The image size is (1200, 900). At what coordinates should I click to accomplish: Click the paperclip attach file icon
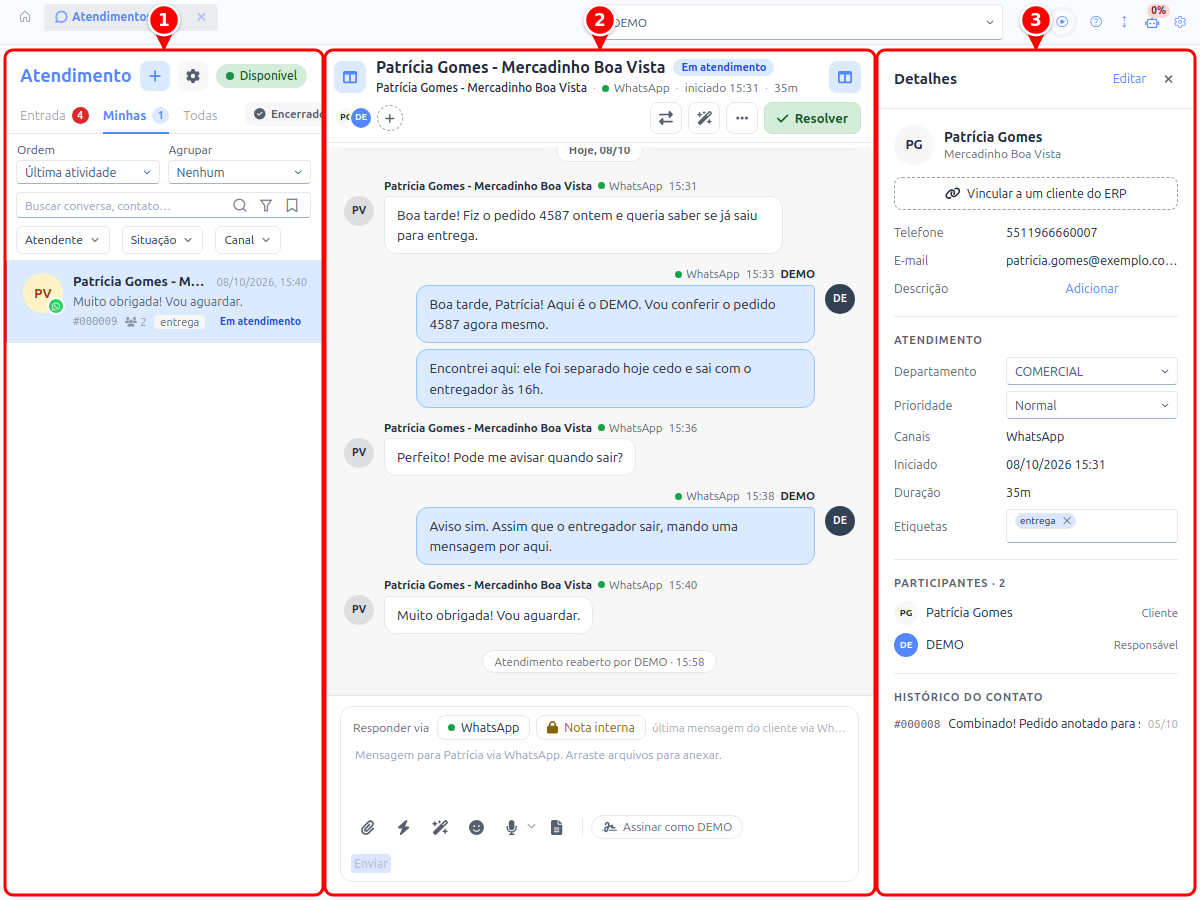368,827
